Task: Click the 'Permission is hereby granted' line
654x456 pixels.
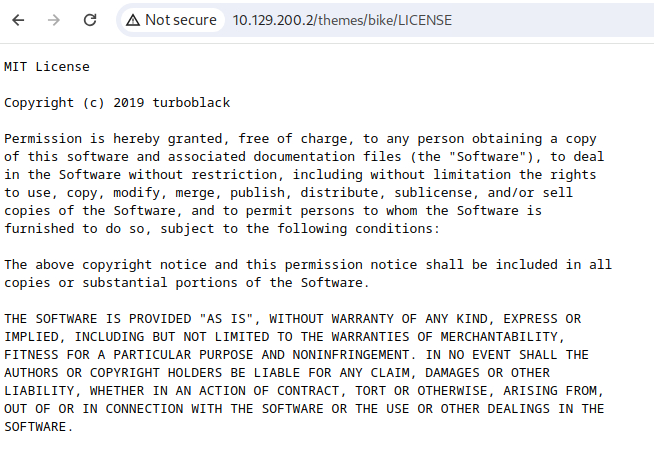Action: [x=300, y=139]
